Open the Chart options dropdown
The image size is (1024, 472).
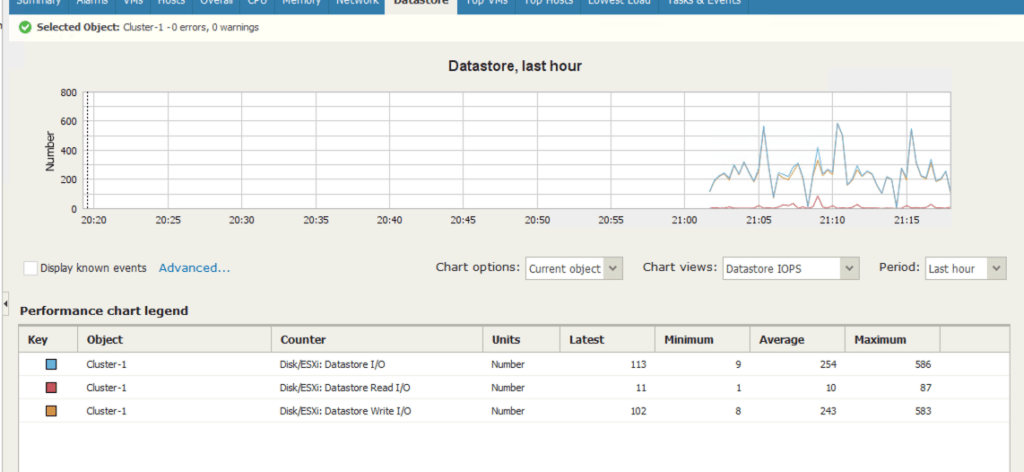point(573,268)
